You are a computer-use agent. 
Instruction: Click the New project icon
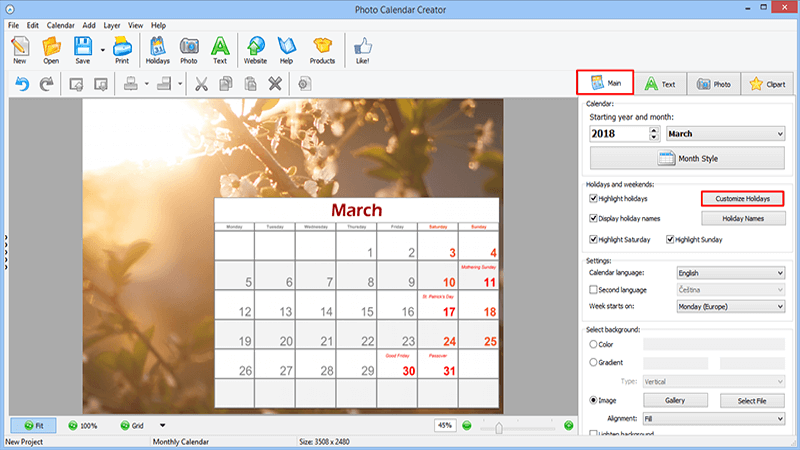click(20, 50)
